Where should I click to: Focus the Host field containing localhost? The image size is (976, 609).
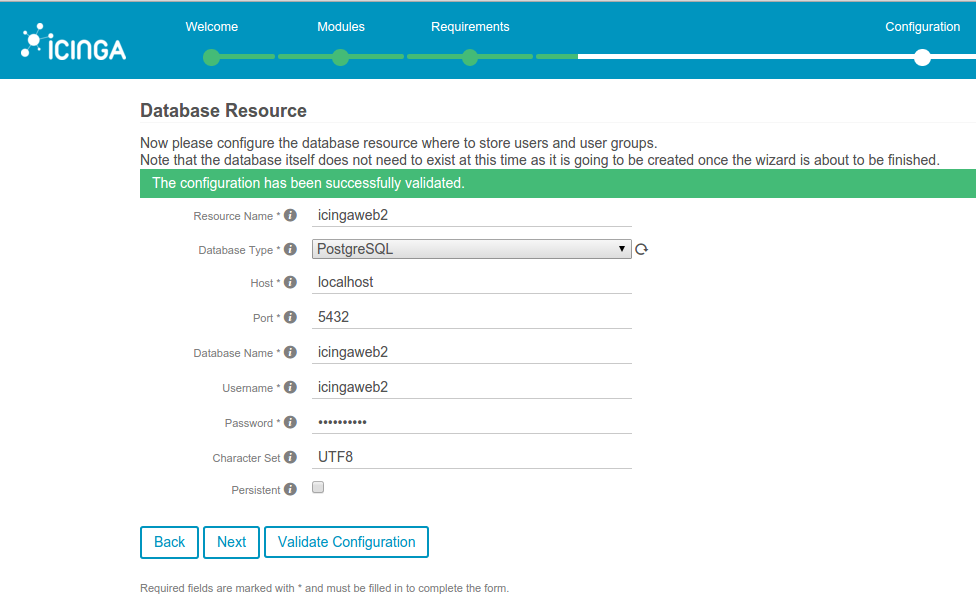pyautogui.click(x=472, y=282)
